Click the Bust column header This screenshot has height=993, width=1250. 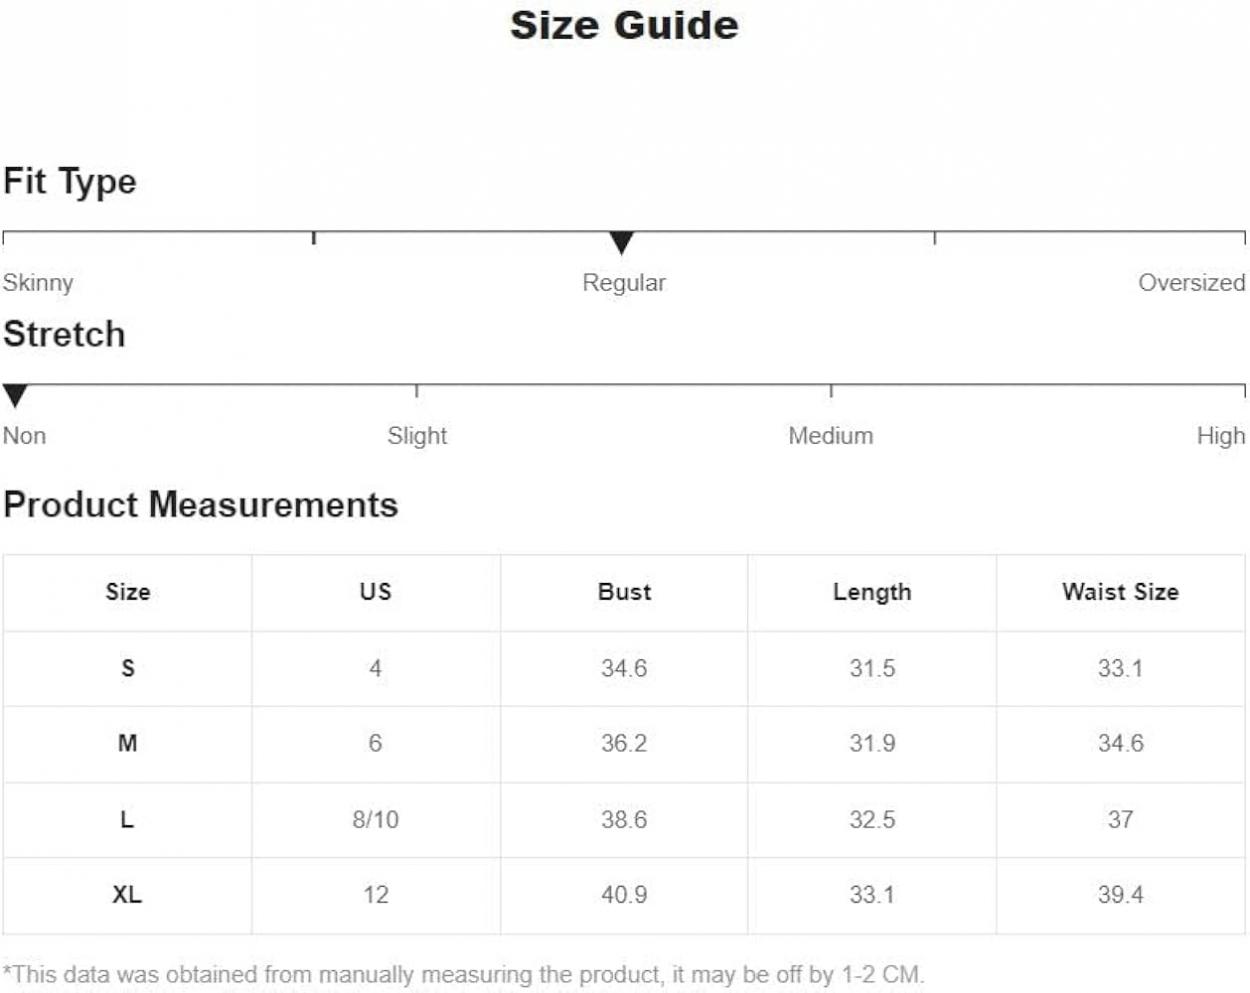pos(624,592)
